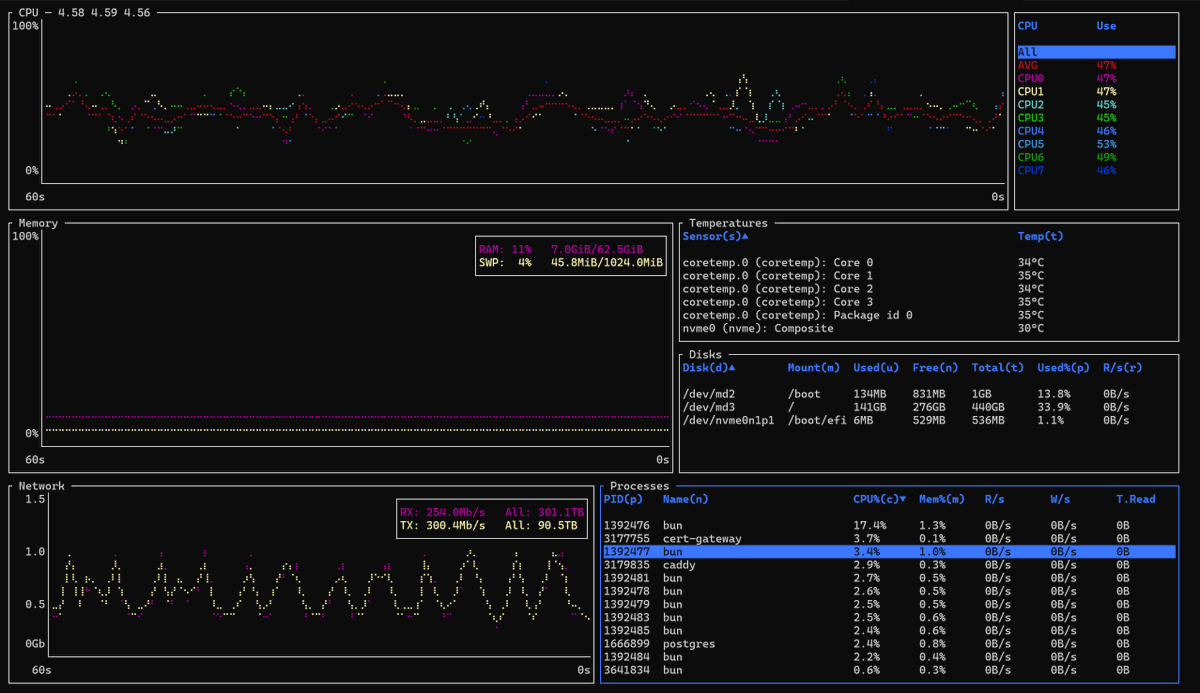Focus the Processes widget by its title
Viewport: 1200px width, 693px height.
(639, 486)
